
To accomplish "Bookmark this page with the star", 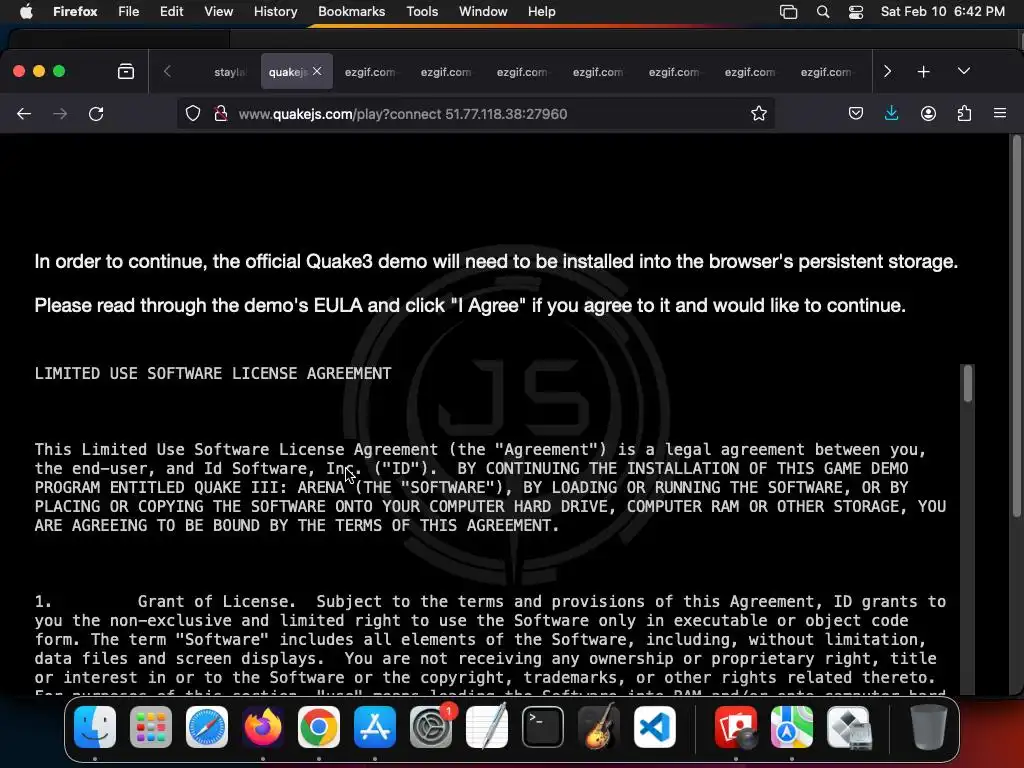I will [758, 114].
